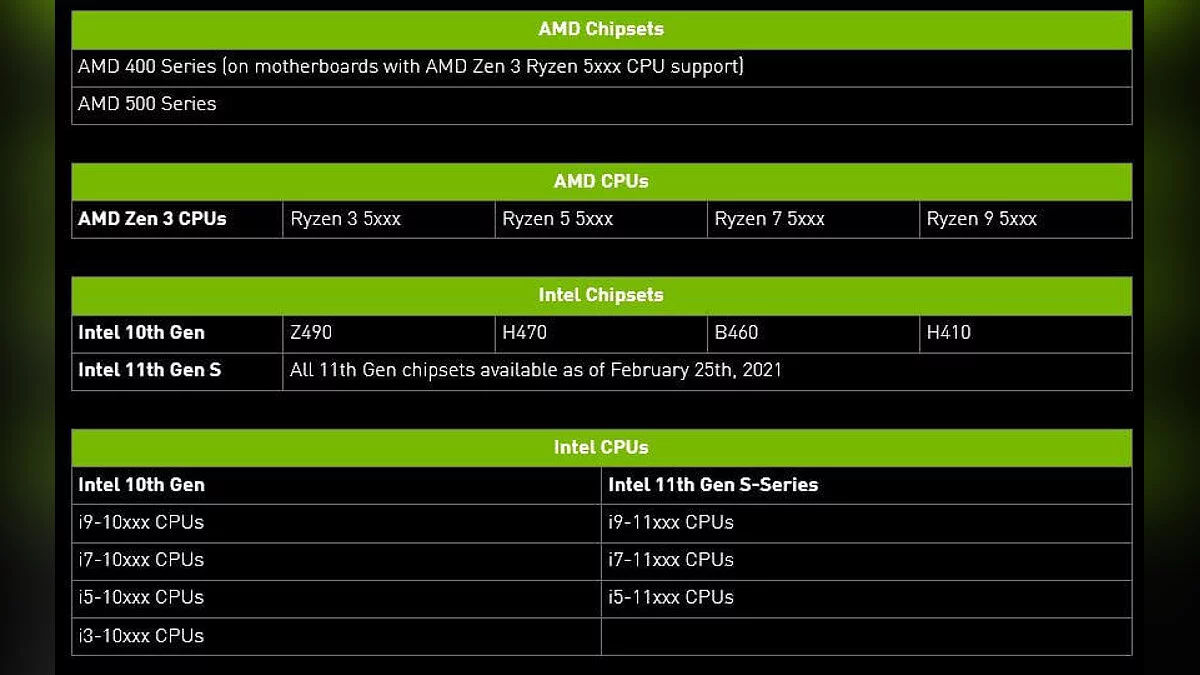Select the Ryzen 3 5xxx cell
The width and height of the screenshot is (1200, 675).
tap(345, 219)
